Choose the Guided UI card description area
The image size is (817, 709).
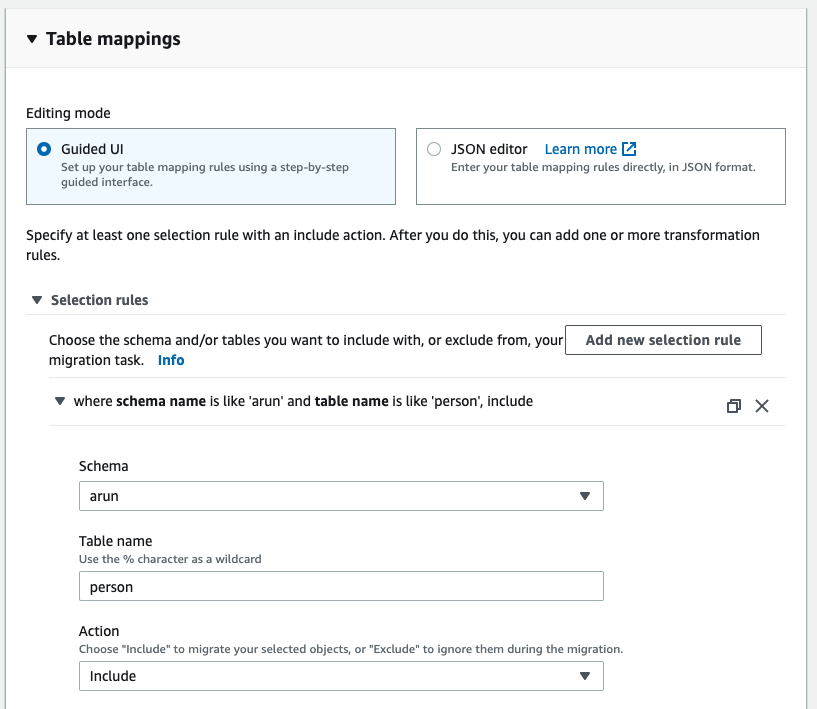point(205,175)
